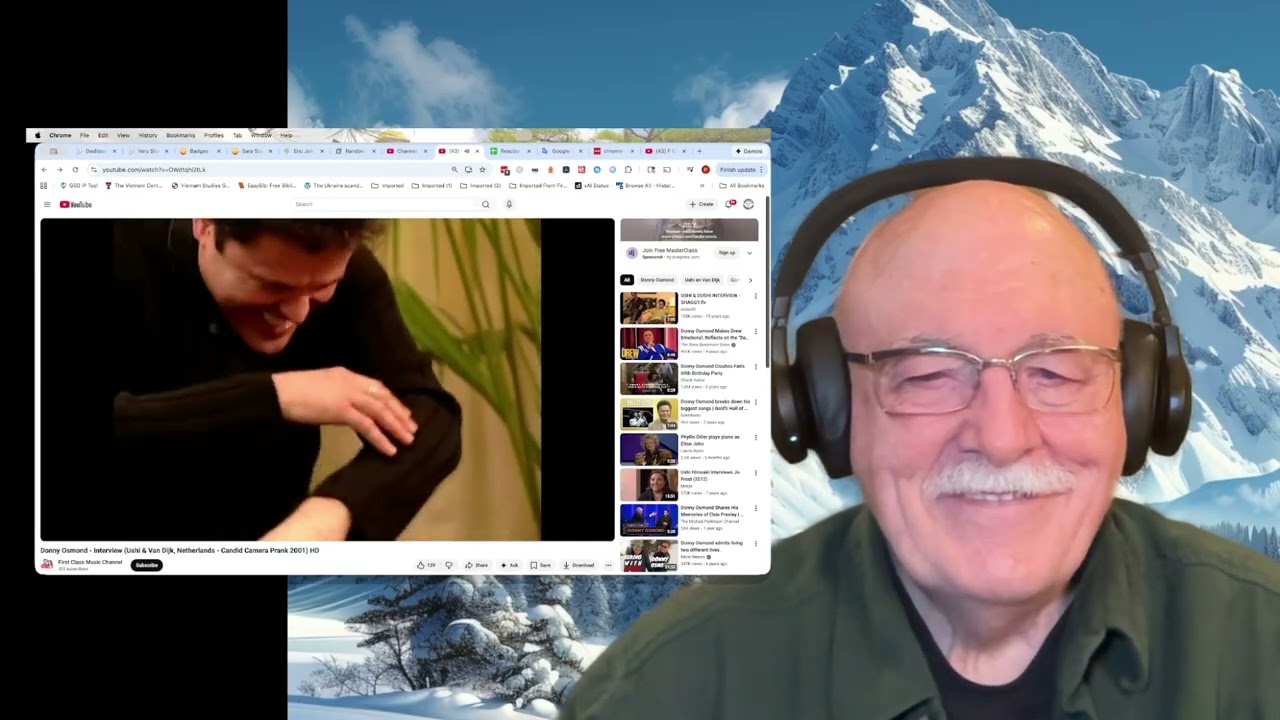Open the All Bookmarks folder
The height and width of the screenshot is (720, 1280).
click(741, 186)
